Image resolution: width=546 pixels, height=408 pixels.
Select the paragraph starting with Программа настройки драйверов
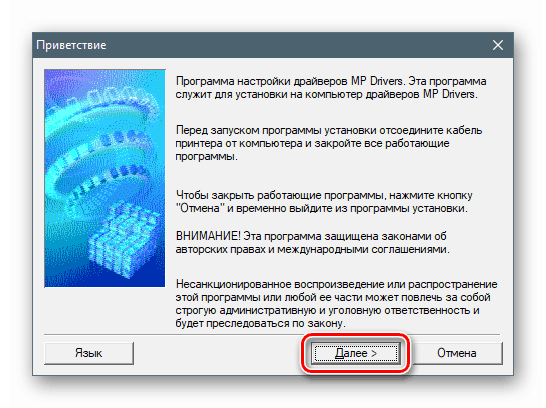pyautogui.click(x=331, y=88)
